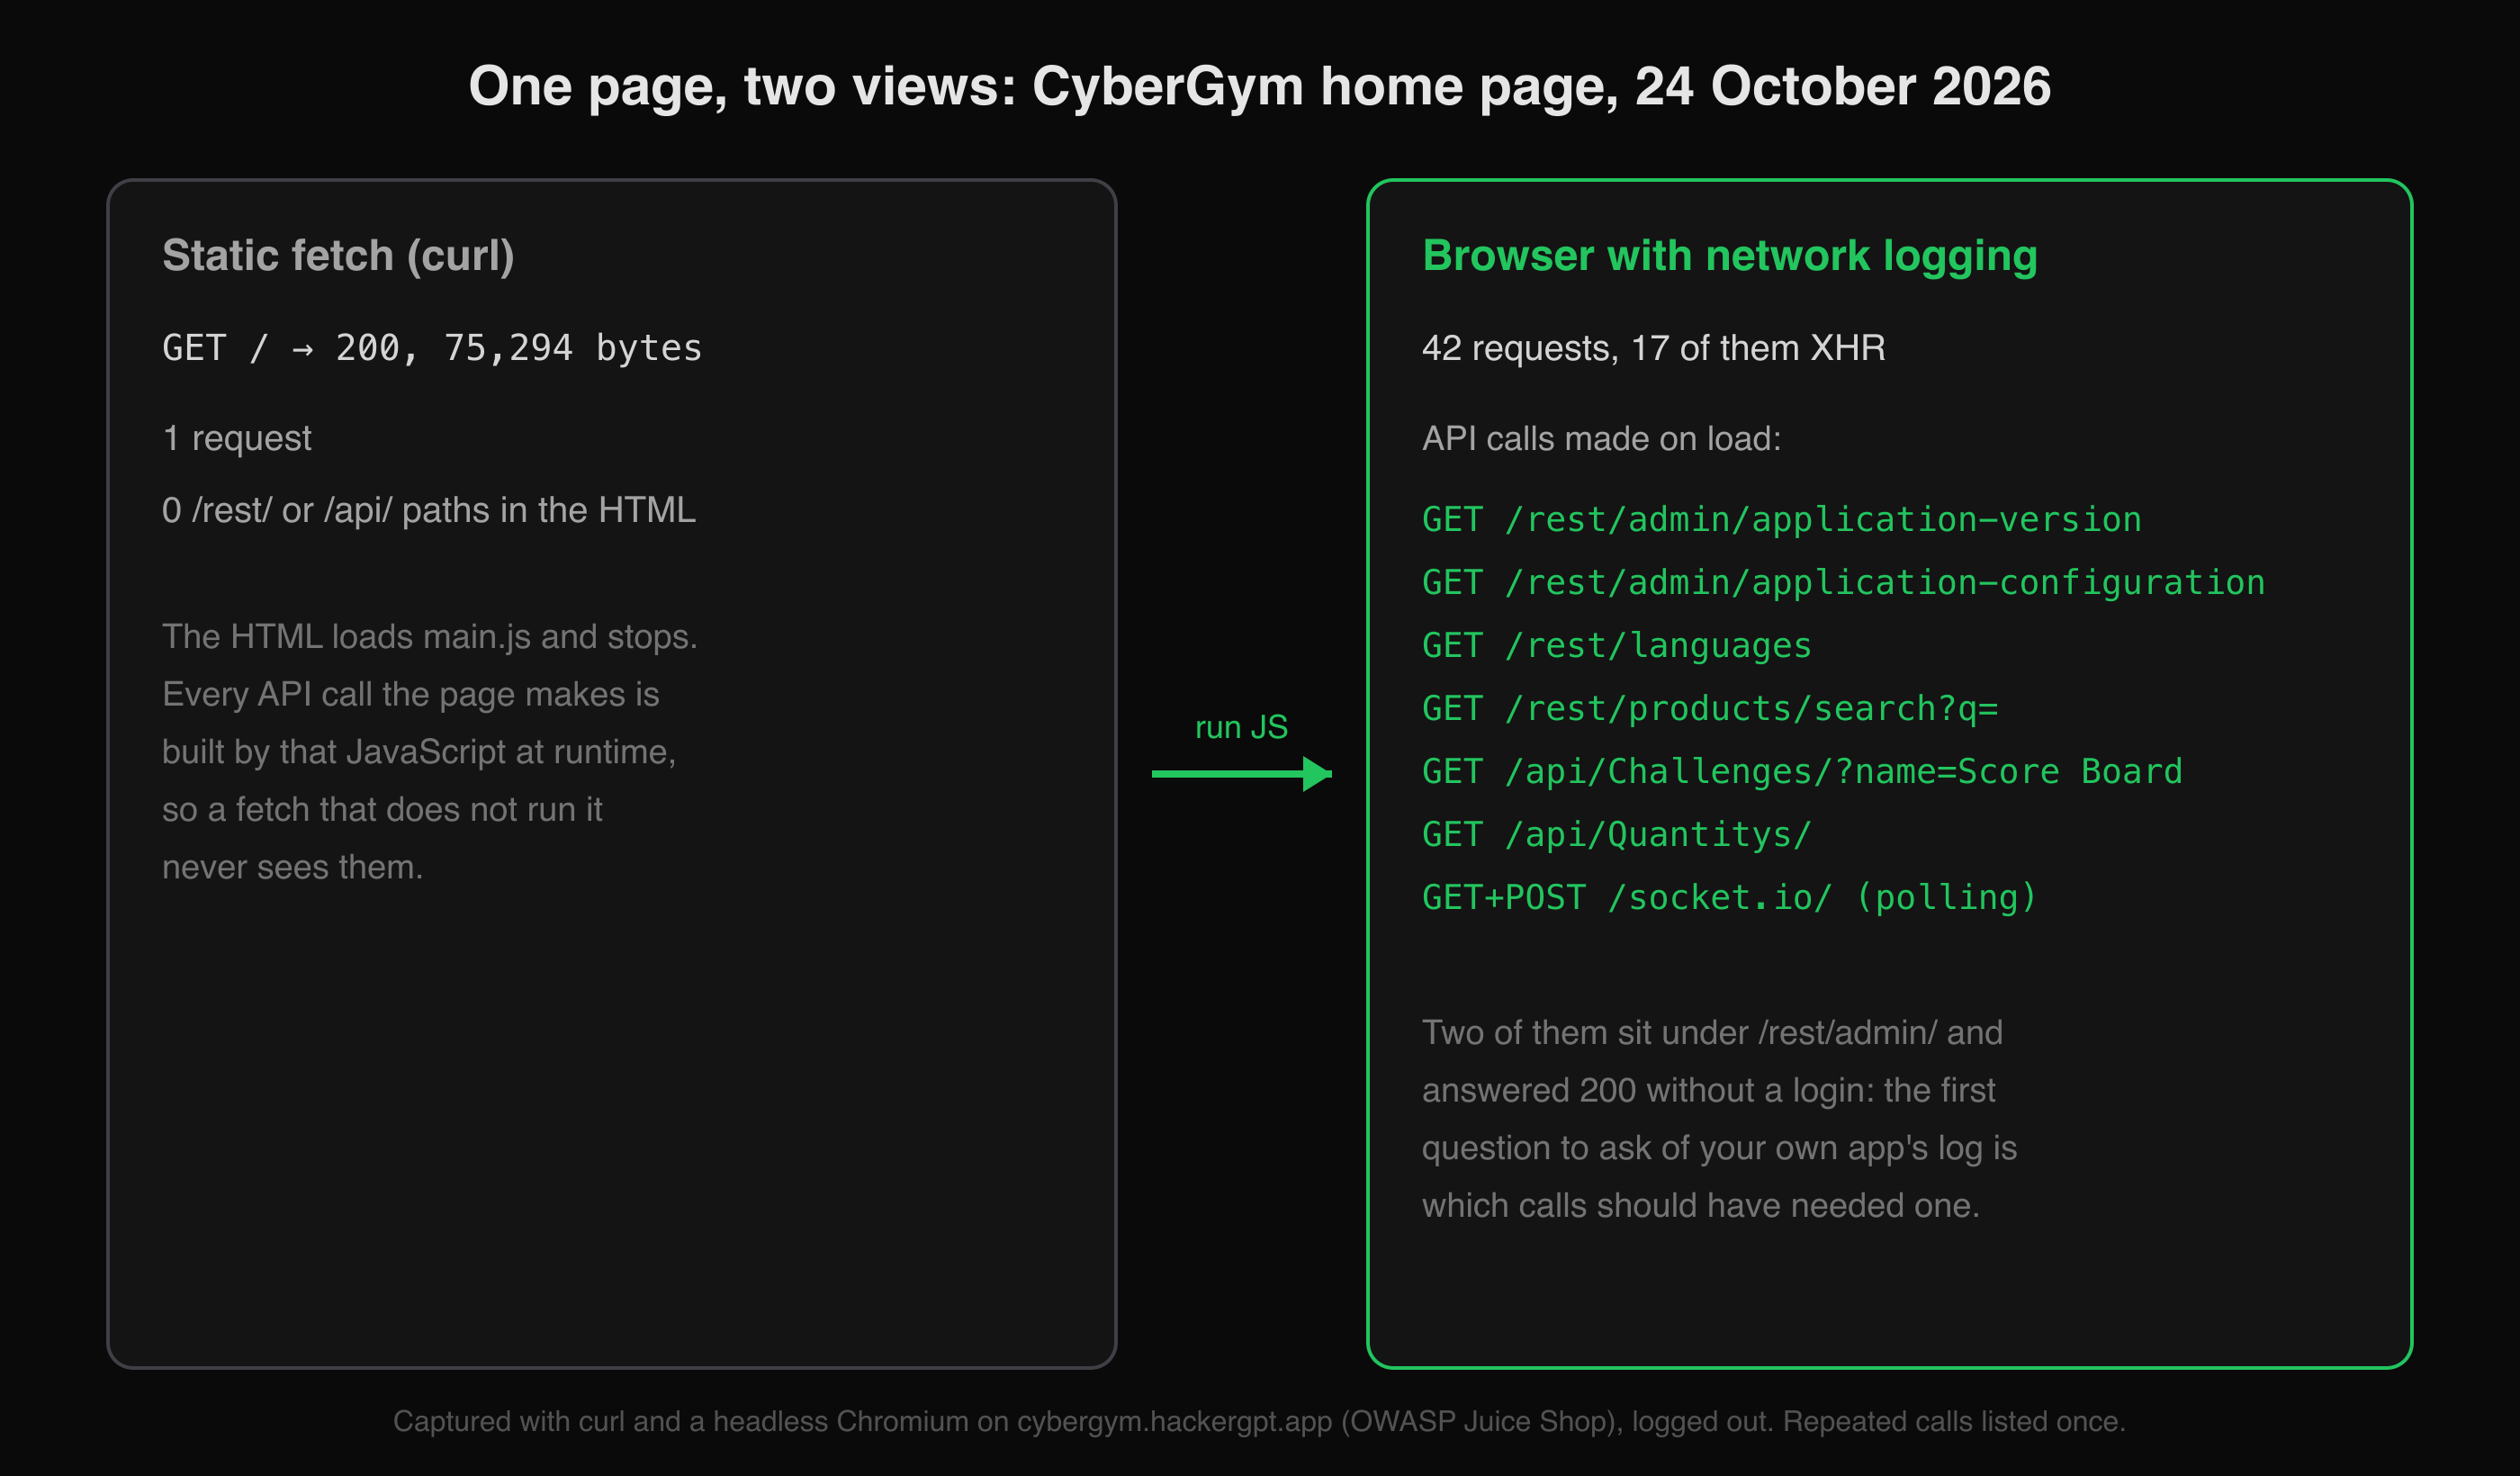Select 'GET /rest/admin/application-version' line
Image resolution: width=2520 pixels, height=1476 pixels.
click(1781, 520)
